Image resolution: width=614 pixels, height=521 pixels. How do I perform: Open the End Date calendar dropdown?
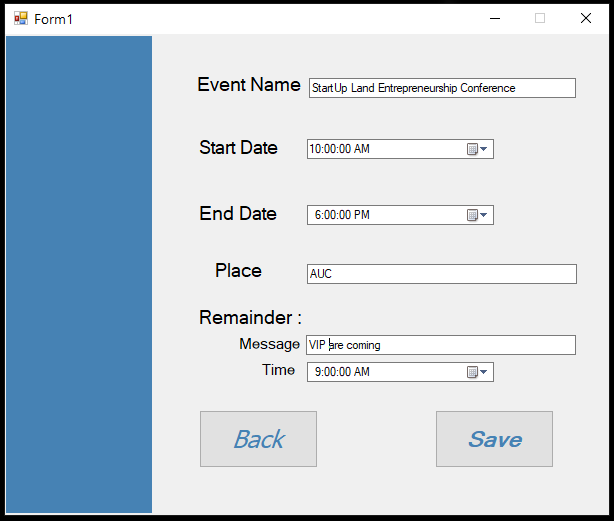coord(477,215)
